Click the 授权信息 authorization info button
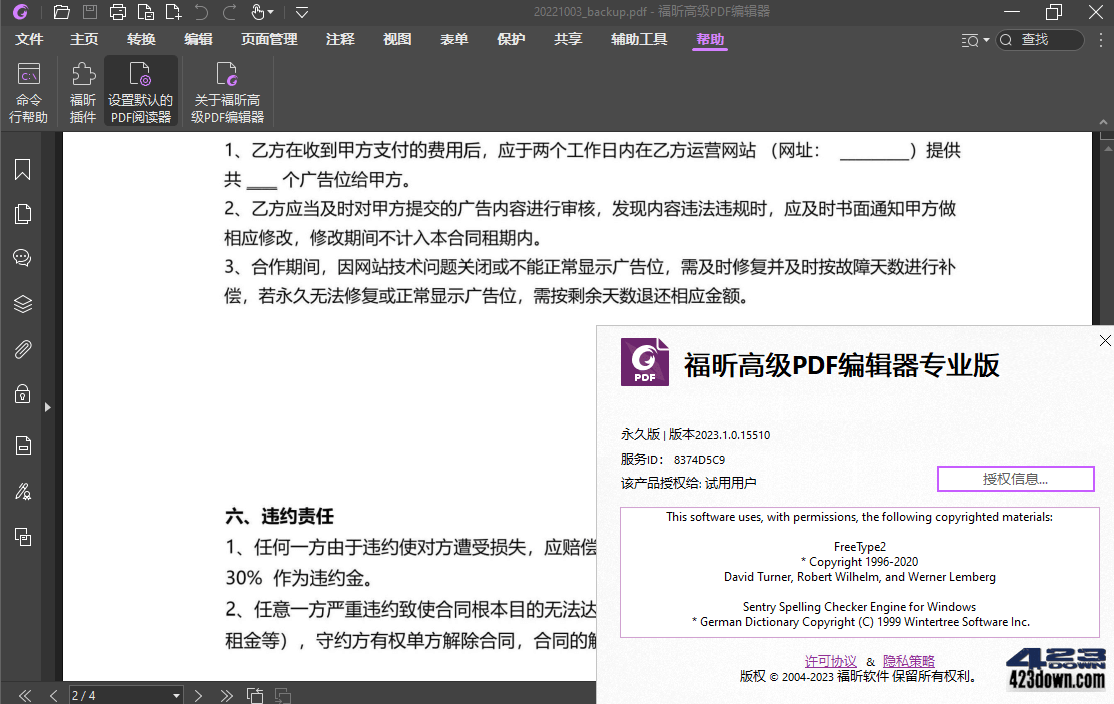 tap(1015, 479)
